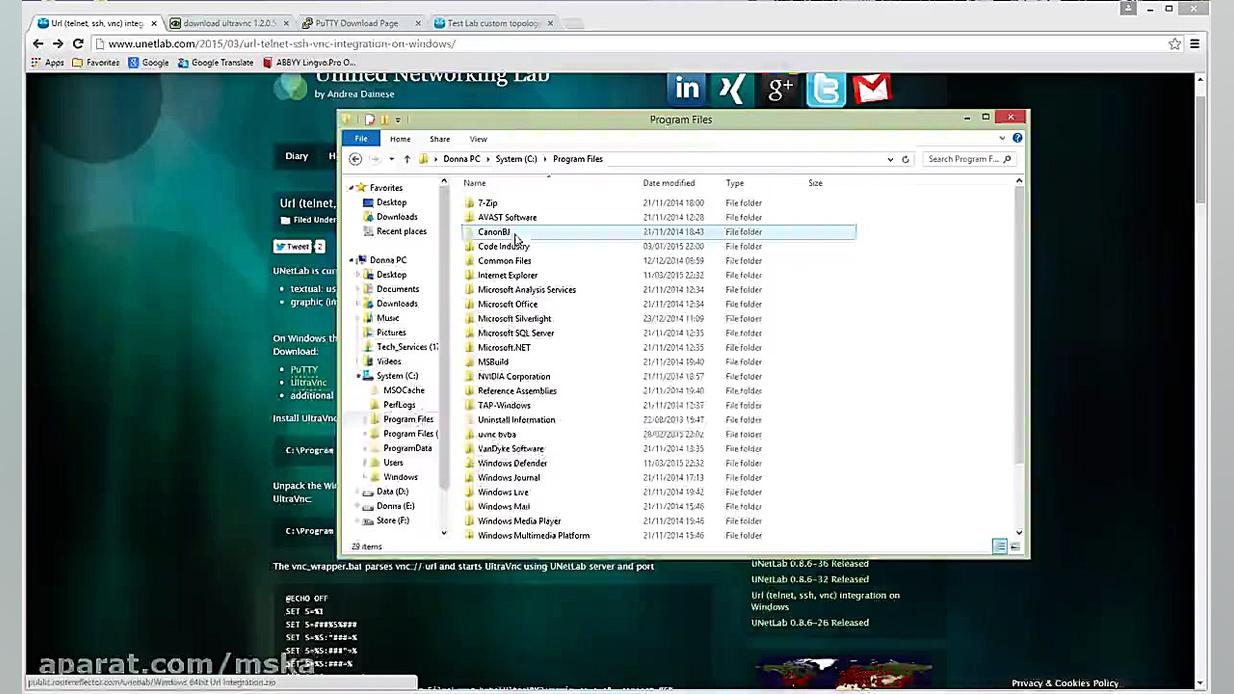Select the VanDyke Software folder
1234x694 pixels.
pos(510,449)
